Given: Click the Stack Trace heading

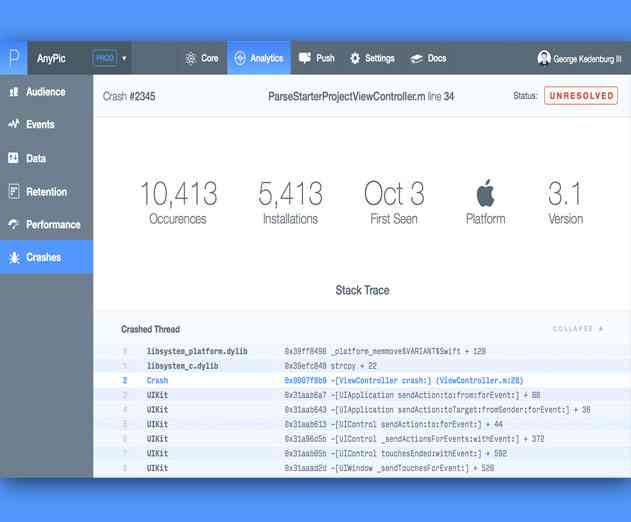Looking at the screenshot, I should [362, 290].
